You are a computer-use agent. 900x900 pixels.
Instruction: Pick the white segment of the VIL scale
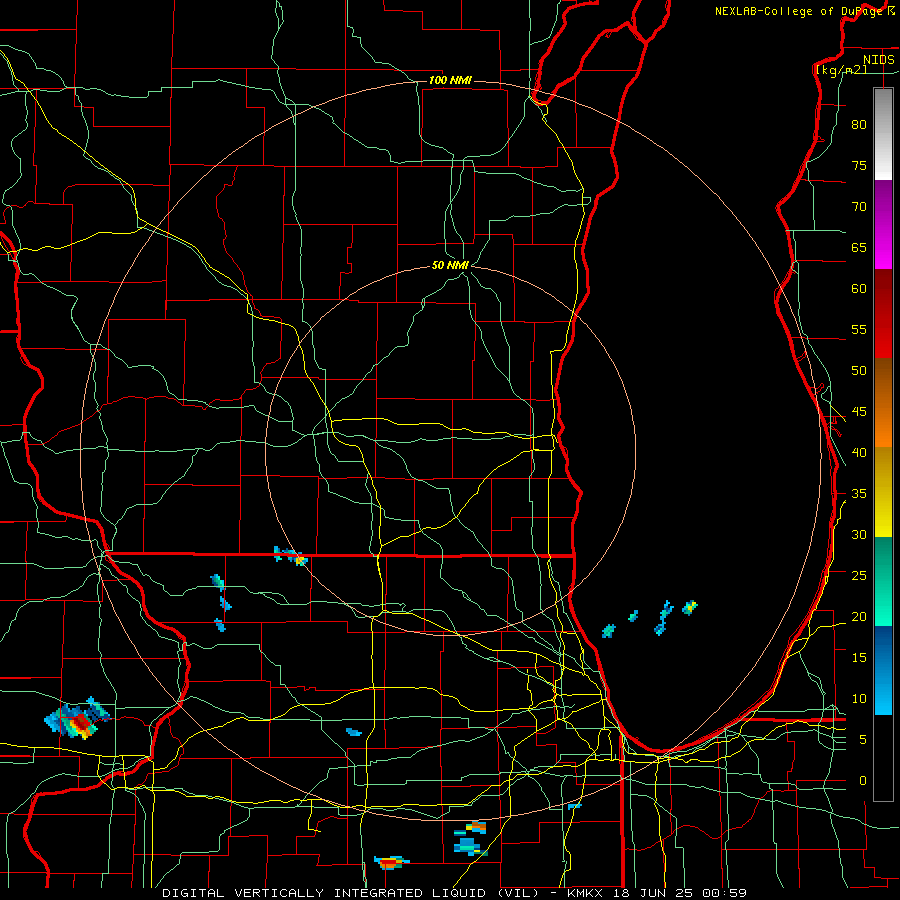click(883, 134)
